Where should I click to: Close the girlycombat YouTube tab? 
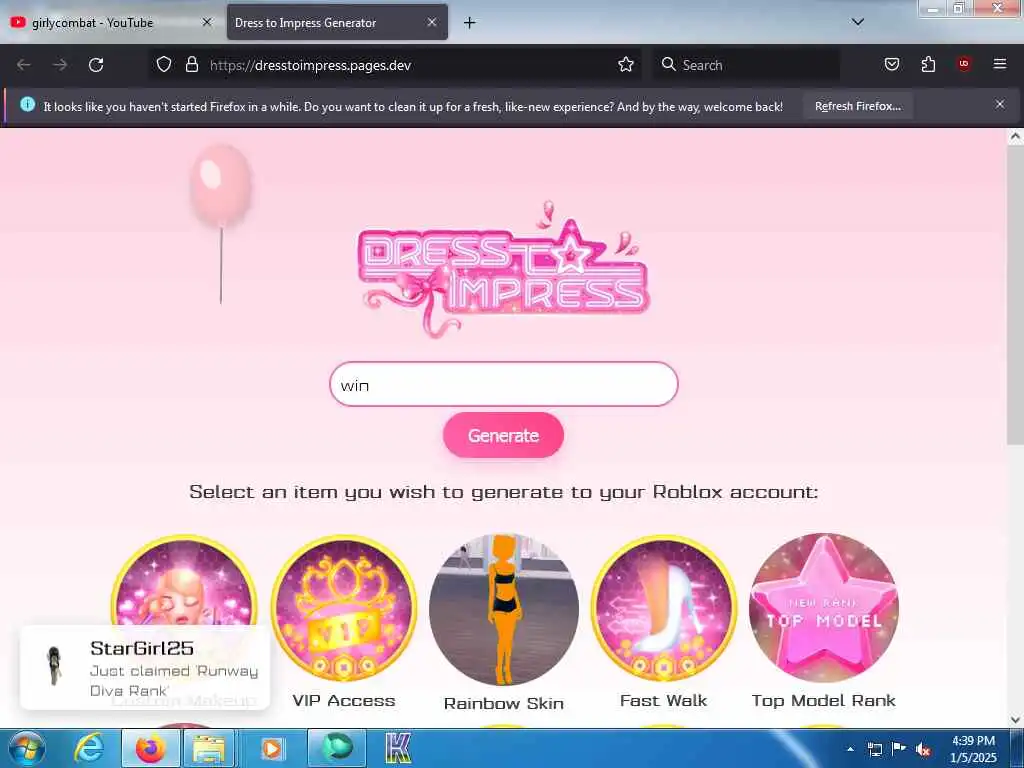207,22
